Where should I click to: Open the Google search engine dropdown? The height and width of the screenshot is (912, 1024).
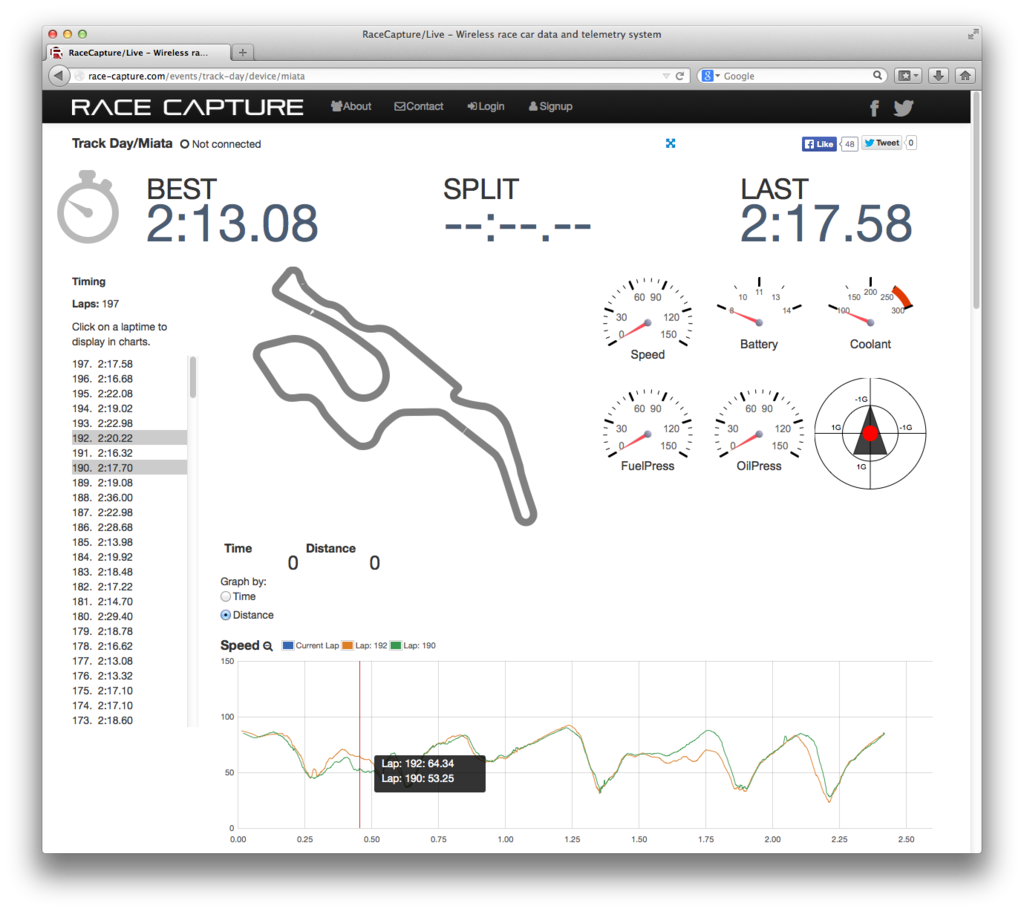[x=710, y=76]
